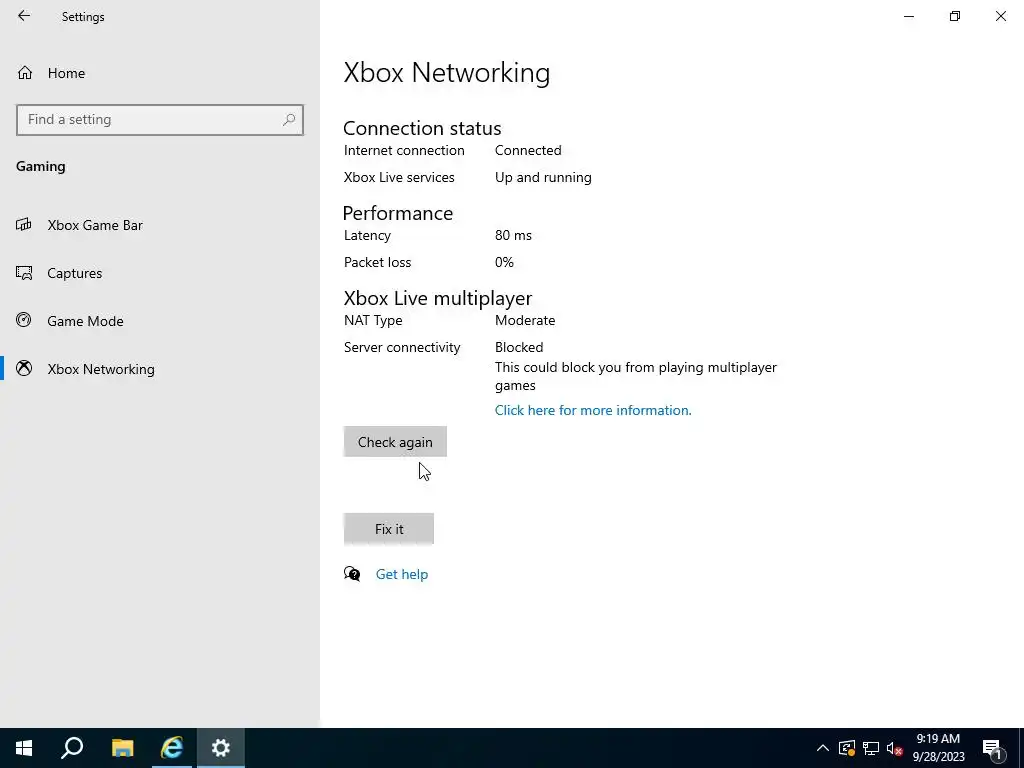Click the 80 ms latency value

click(x=513, y=235)
